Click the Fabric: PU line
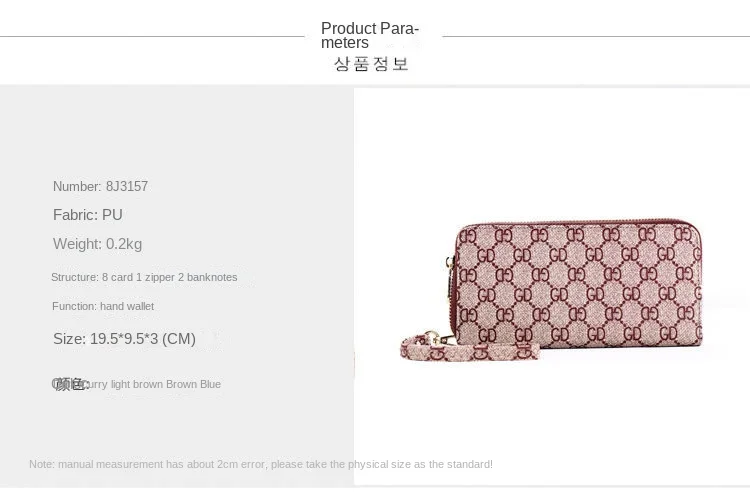This screenshot has height=501, width=750. click(x=88, y=215)
